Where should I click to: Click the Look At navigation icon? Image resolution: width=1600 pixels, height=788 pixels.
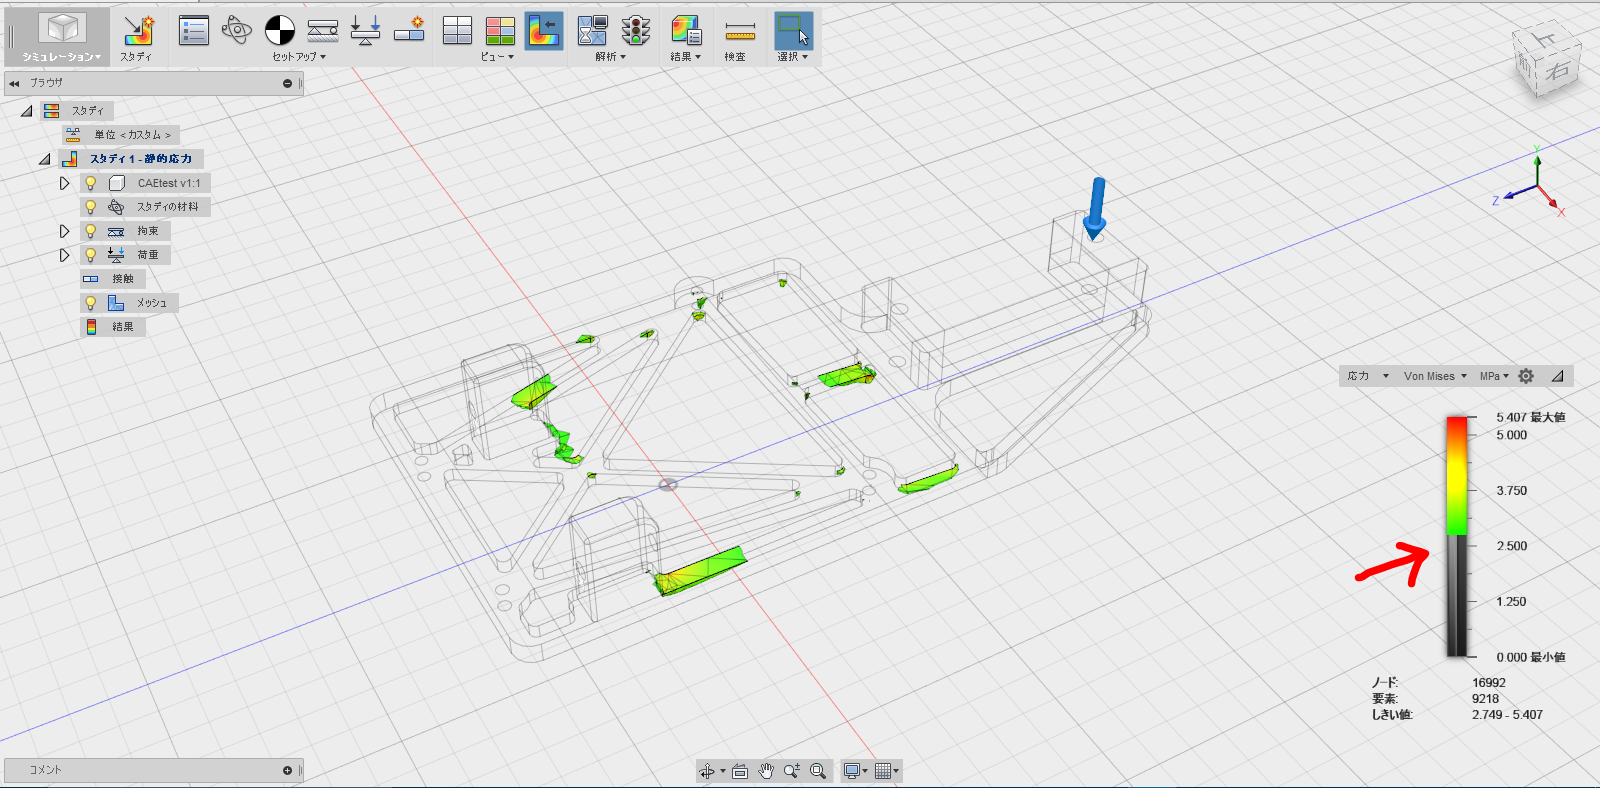point(740,771)
